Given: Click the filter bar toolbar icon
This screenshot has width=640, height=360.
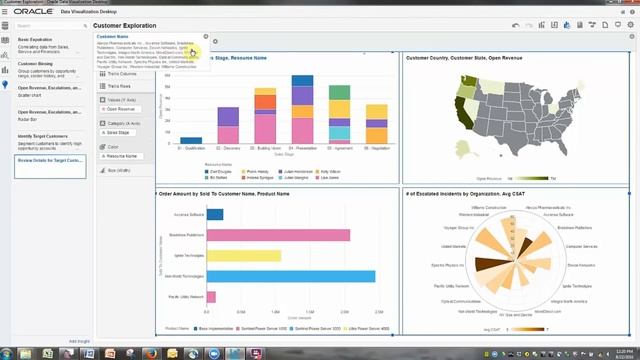Looking at the screenshot, I should [x=580, y=25].
